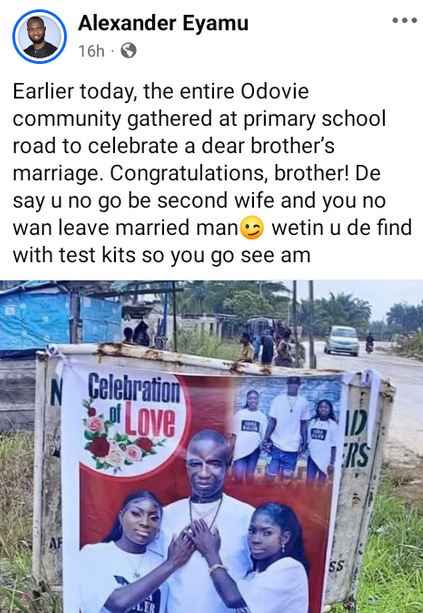The height and width of the screenshot is (613, 423).
Task: Open the 16h post timestamp
Action: point(91,51)
